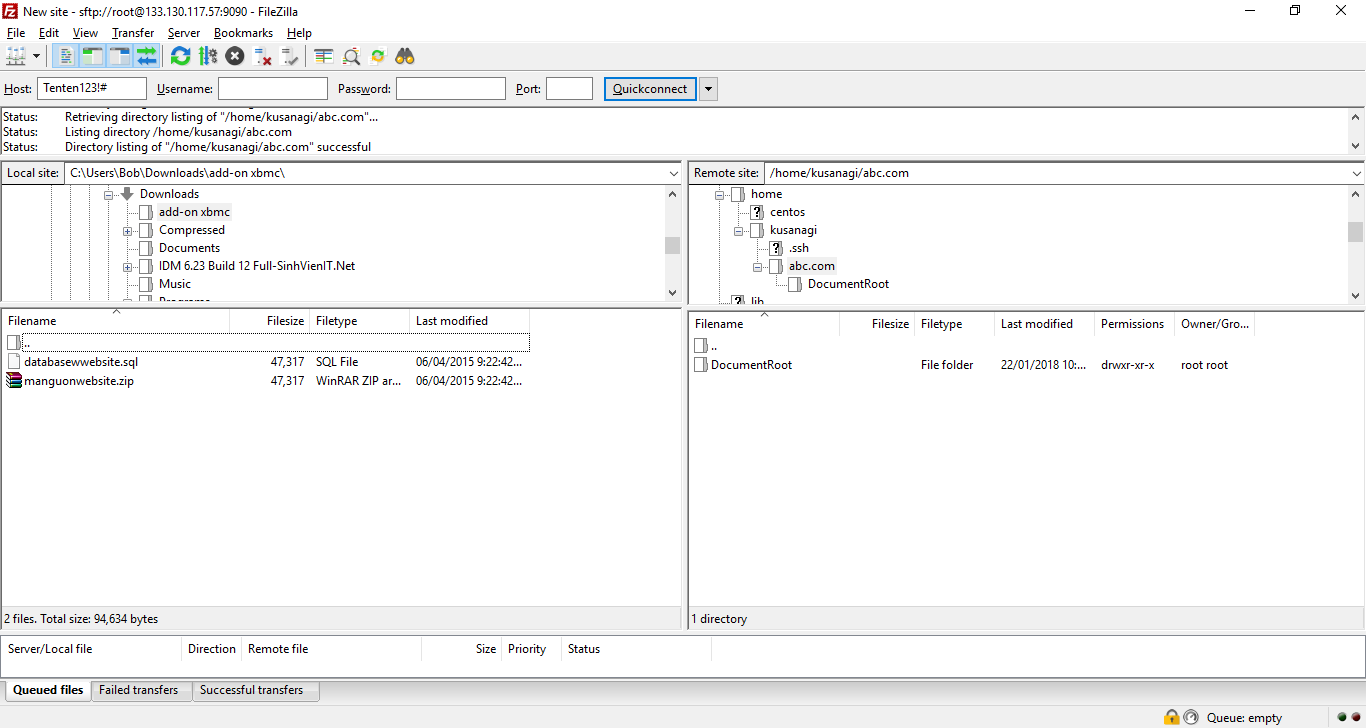1366x728 pixels.
Task: Select DocumentRoot in remote tree
Action: click(848, 284)
